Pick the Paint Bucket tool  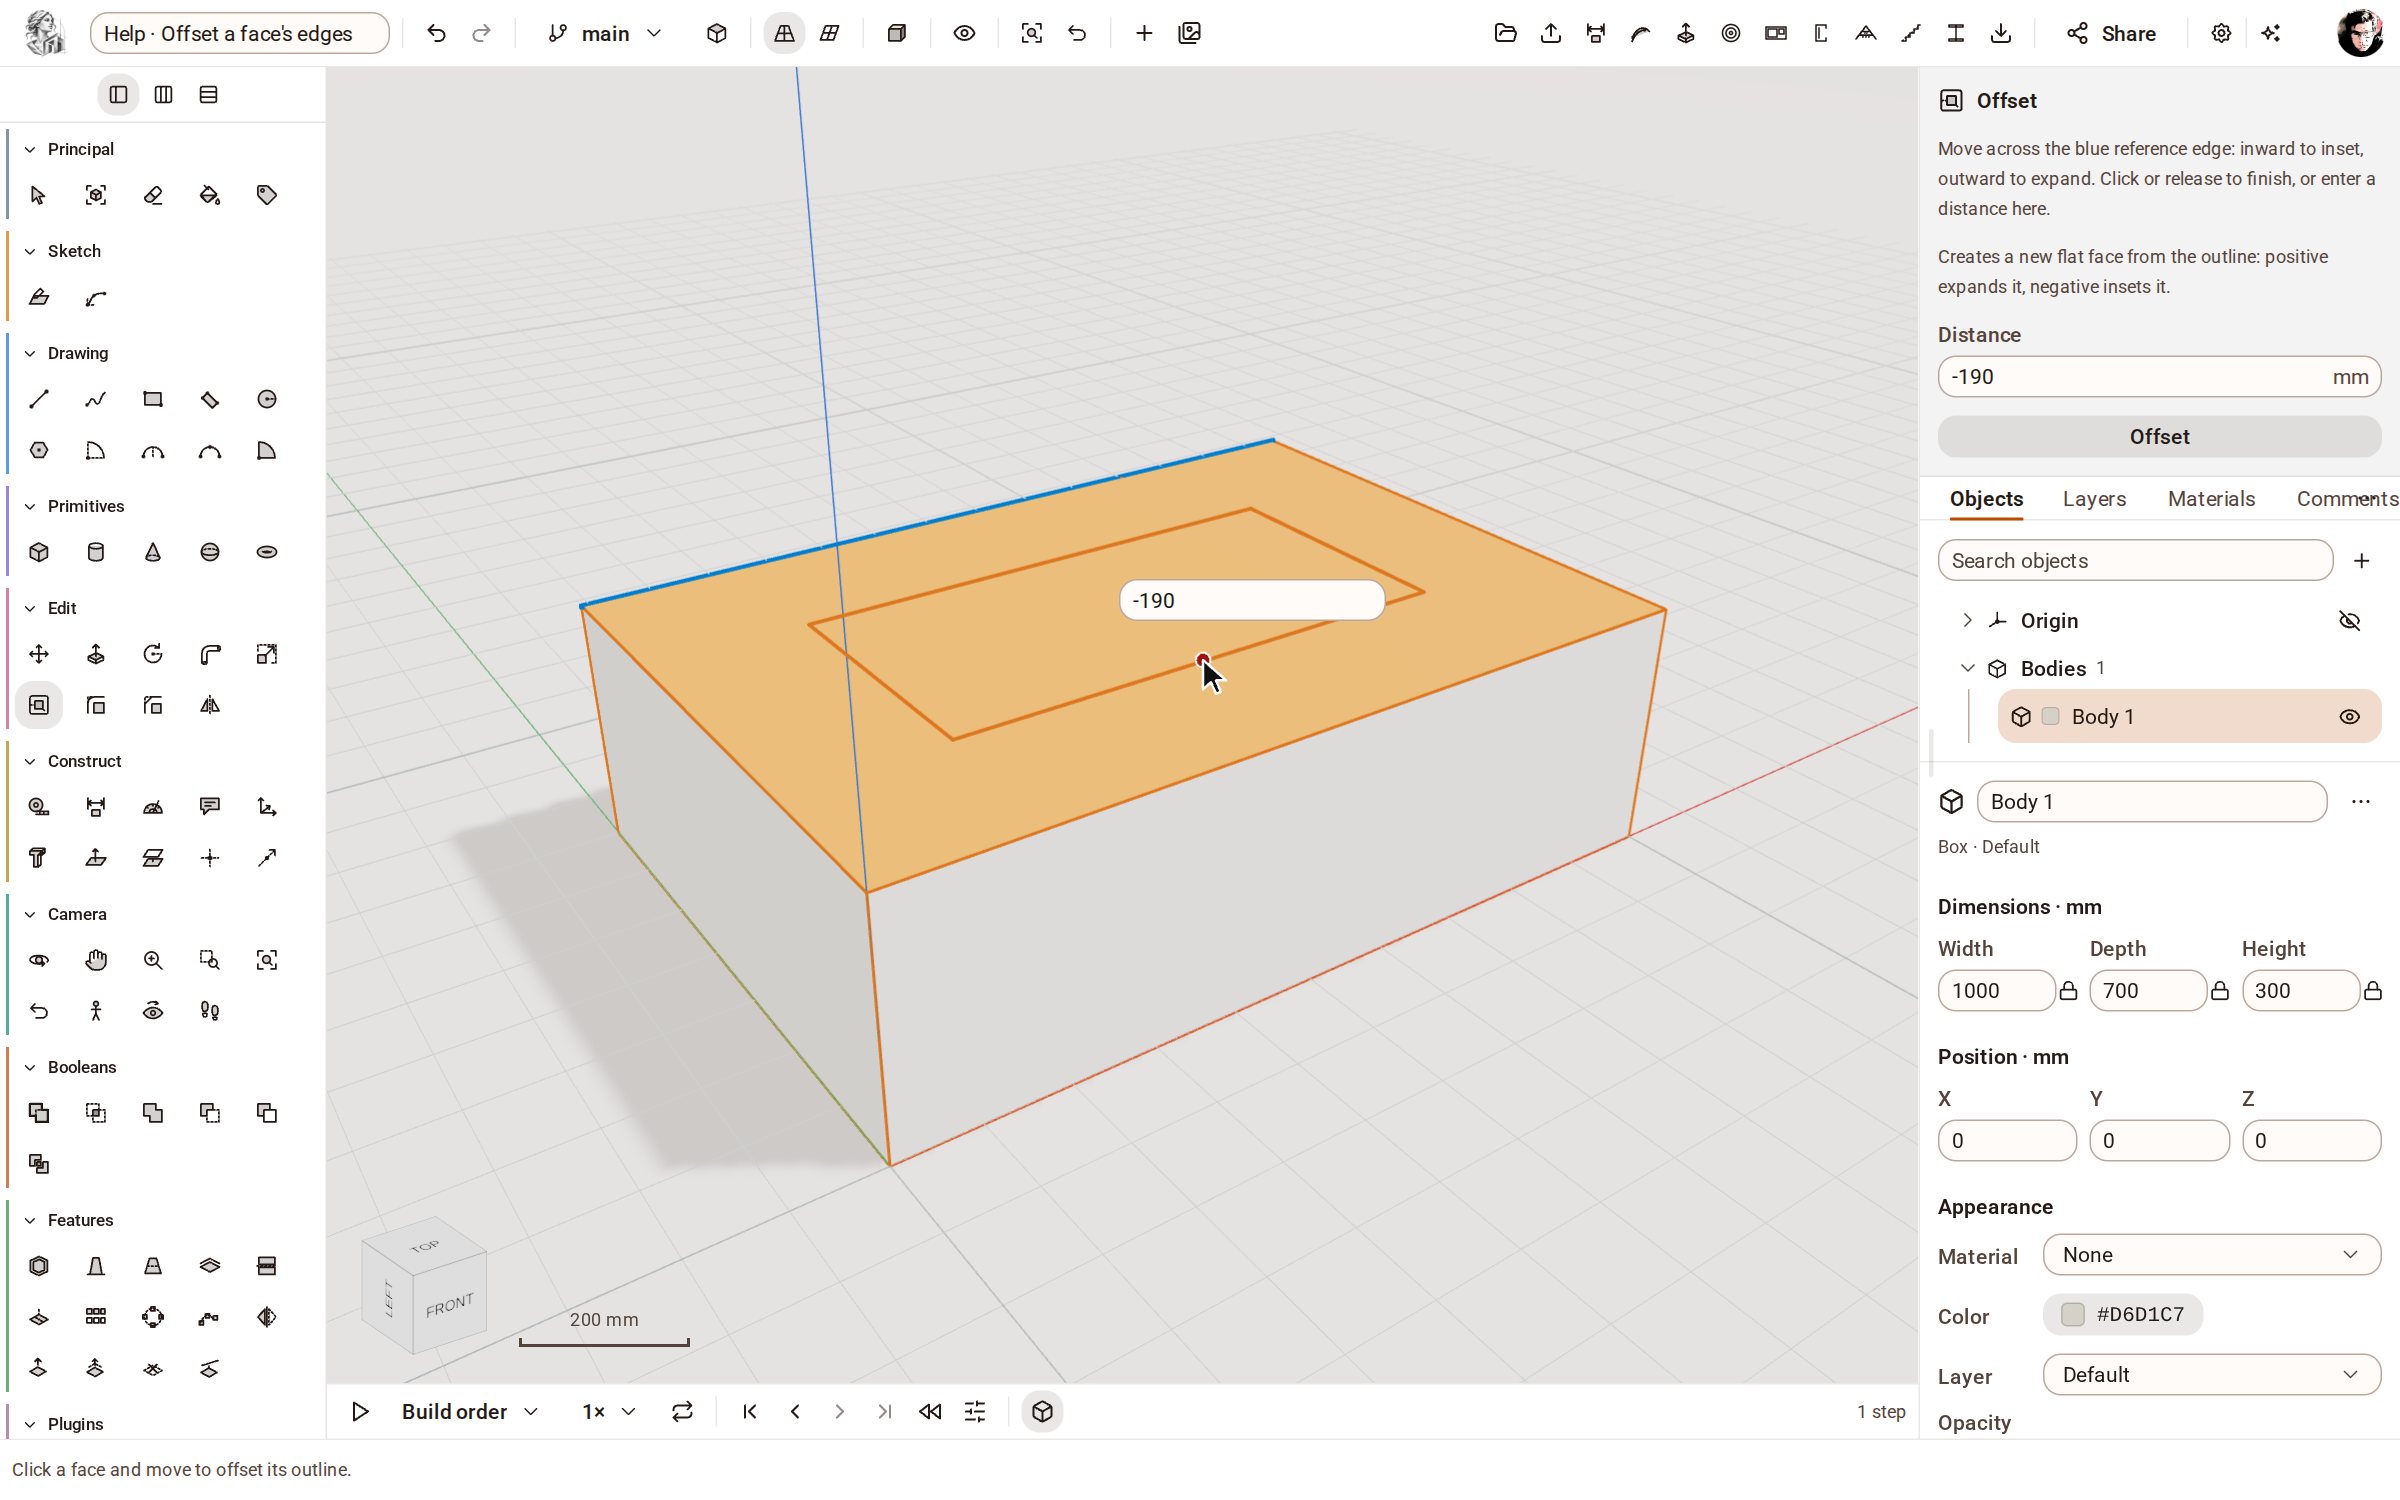click(x=210, y=195)
